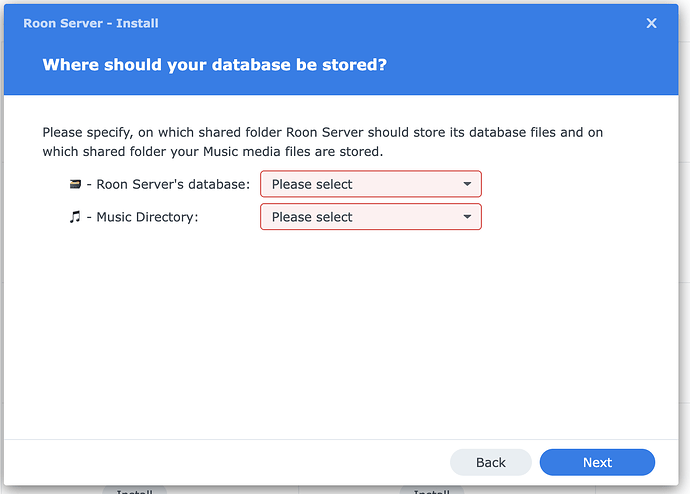Click "Please select" text in the database field
This screenshot has width=690, height=494.
[312, 184]
